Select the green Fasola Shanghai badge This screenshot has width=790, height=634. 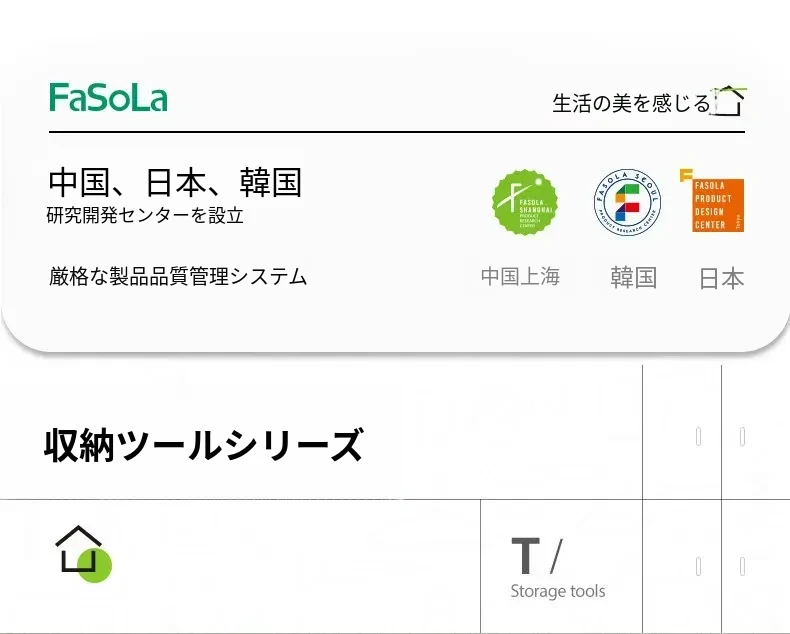[525, 203]
